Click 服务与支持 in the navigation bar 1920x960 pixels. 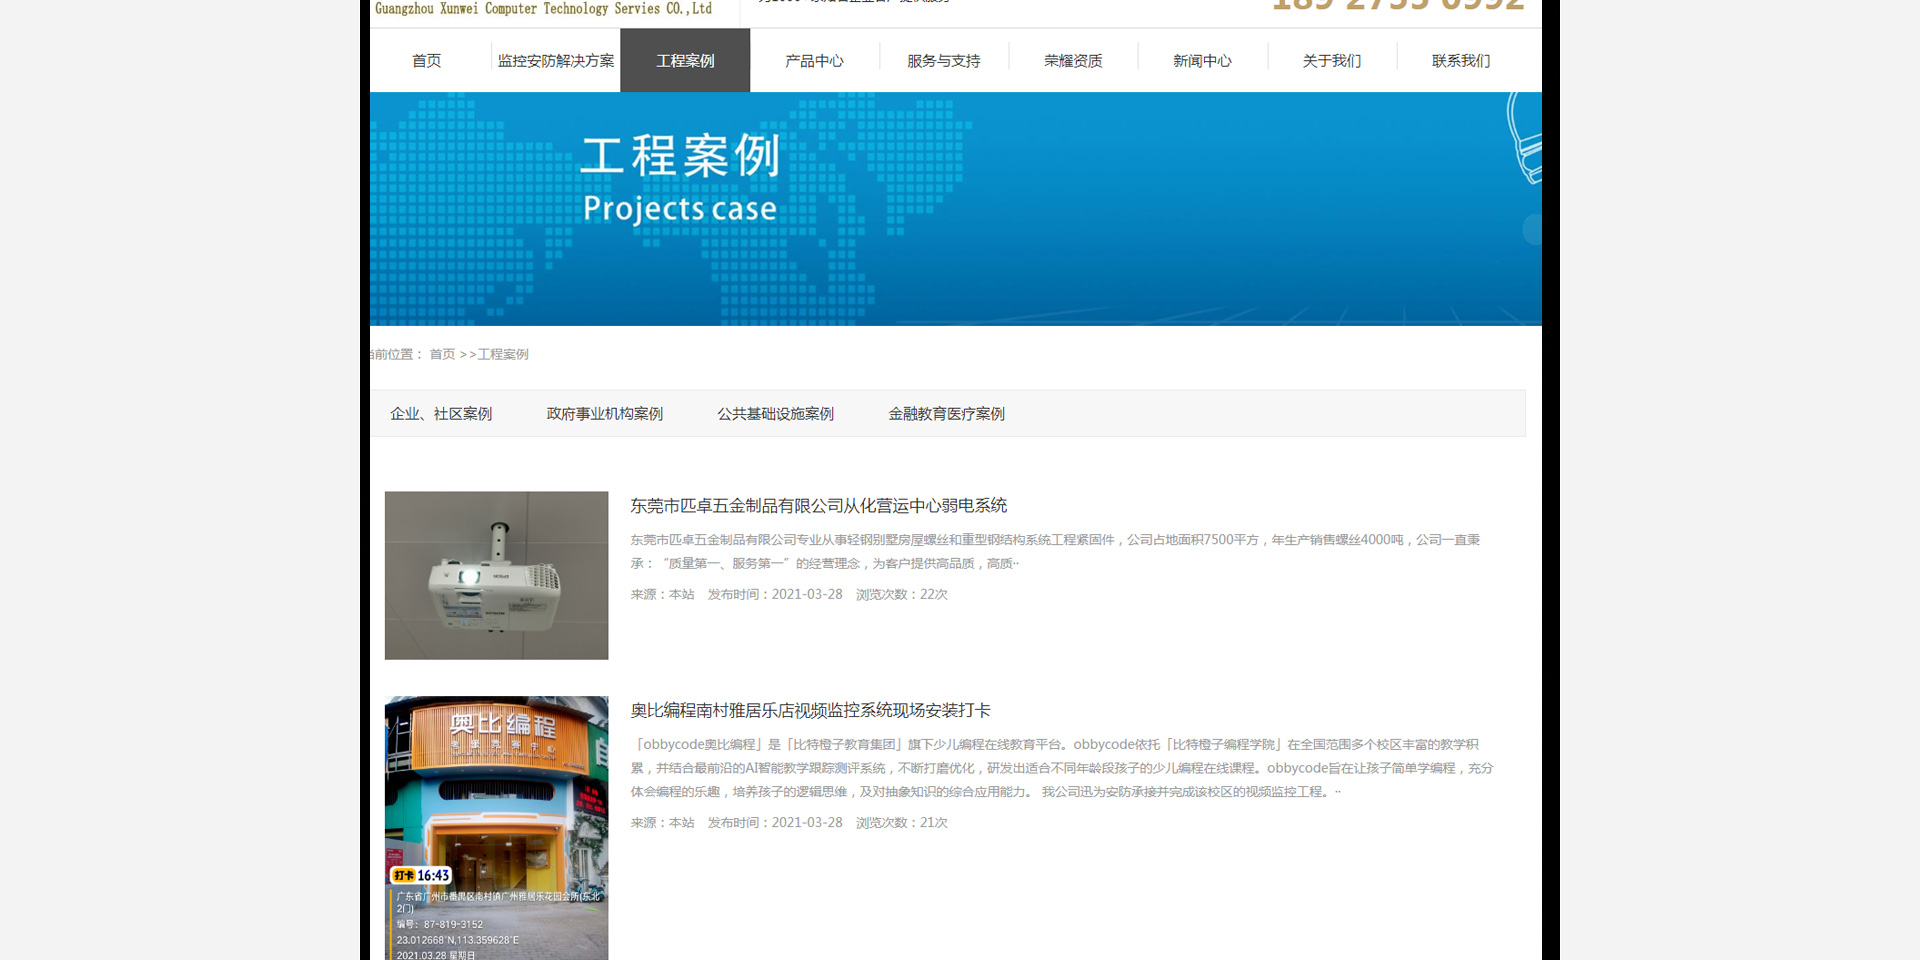943,61
